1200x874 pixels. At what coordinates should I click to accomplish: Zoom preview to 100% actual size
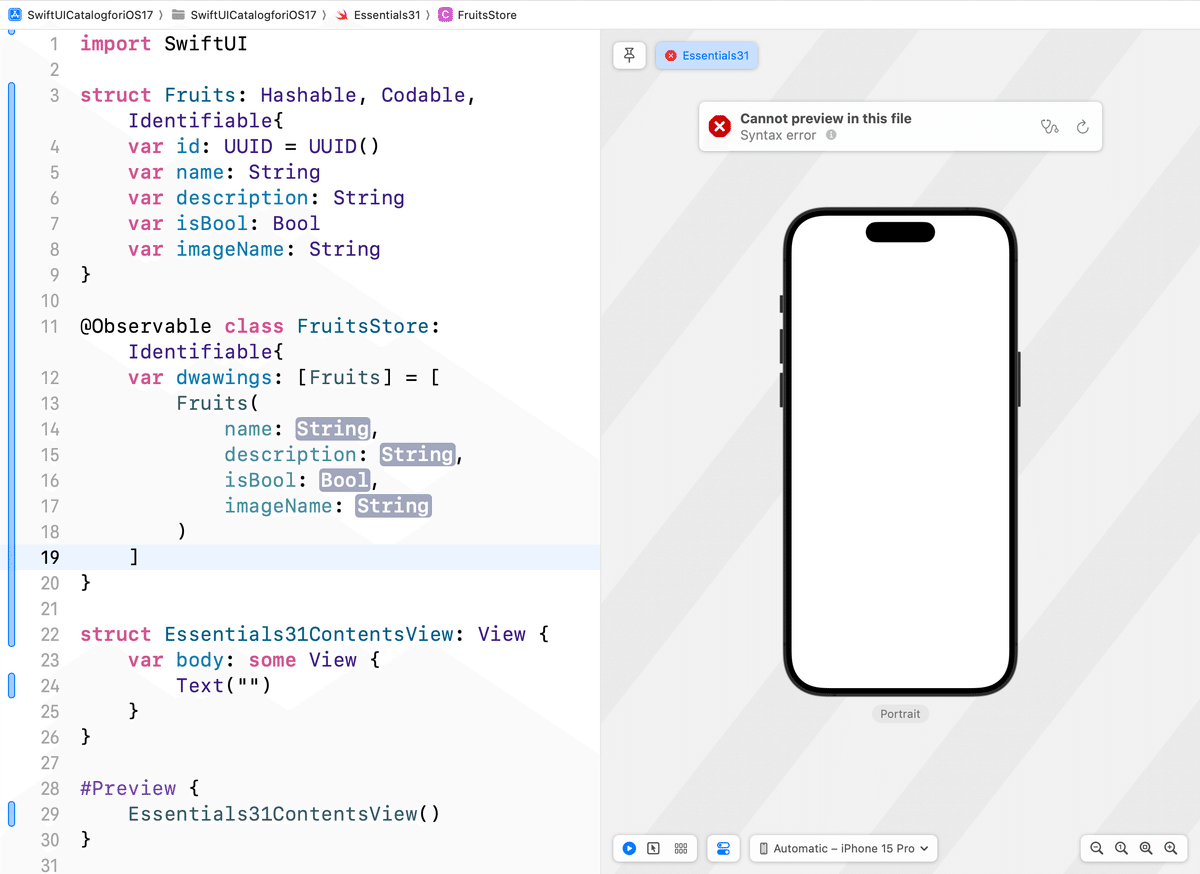(1121, 848)
